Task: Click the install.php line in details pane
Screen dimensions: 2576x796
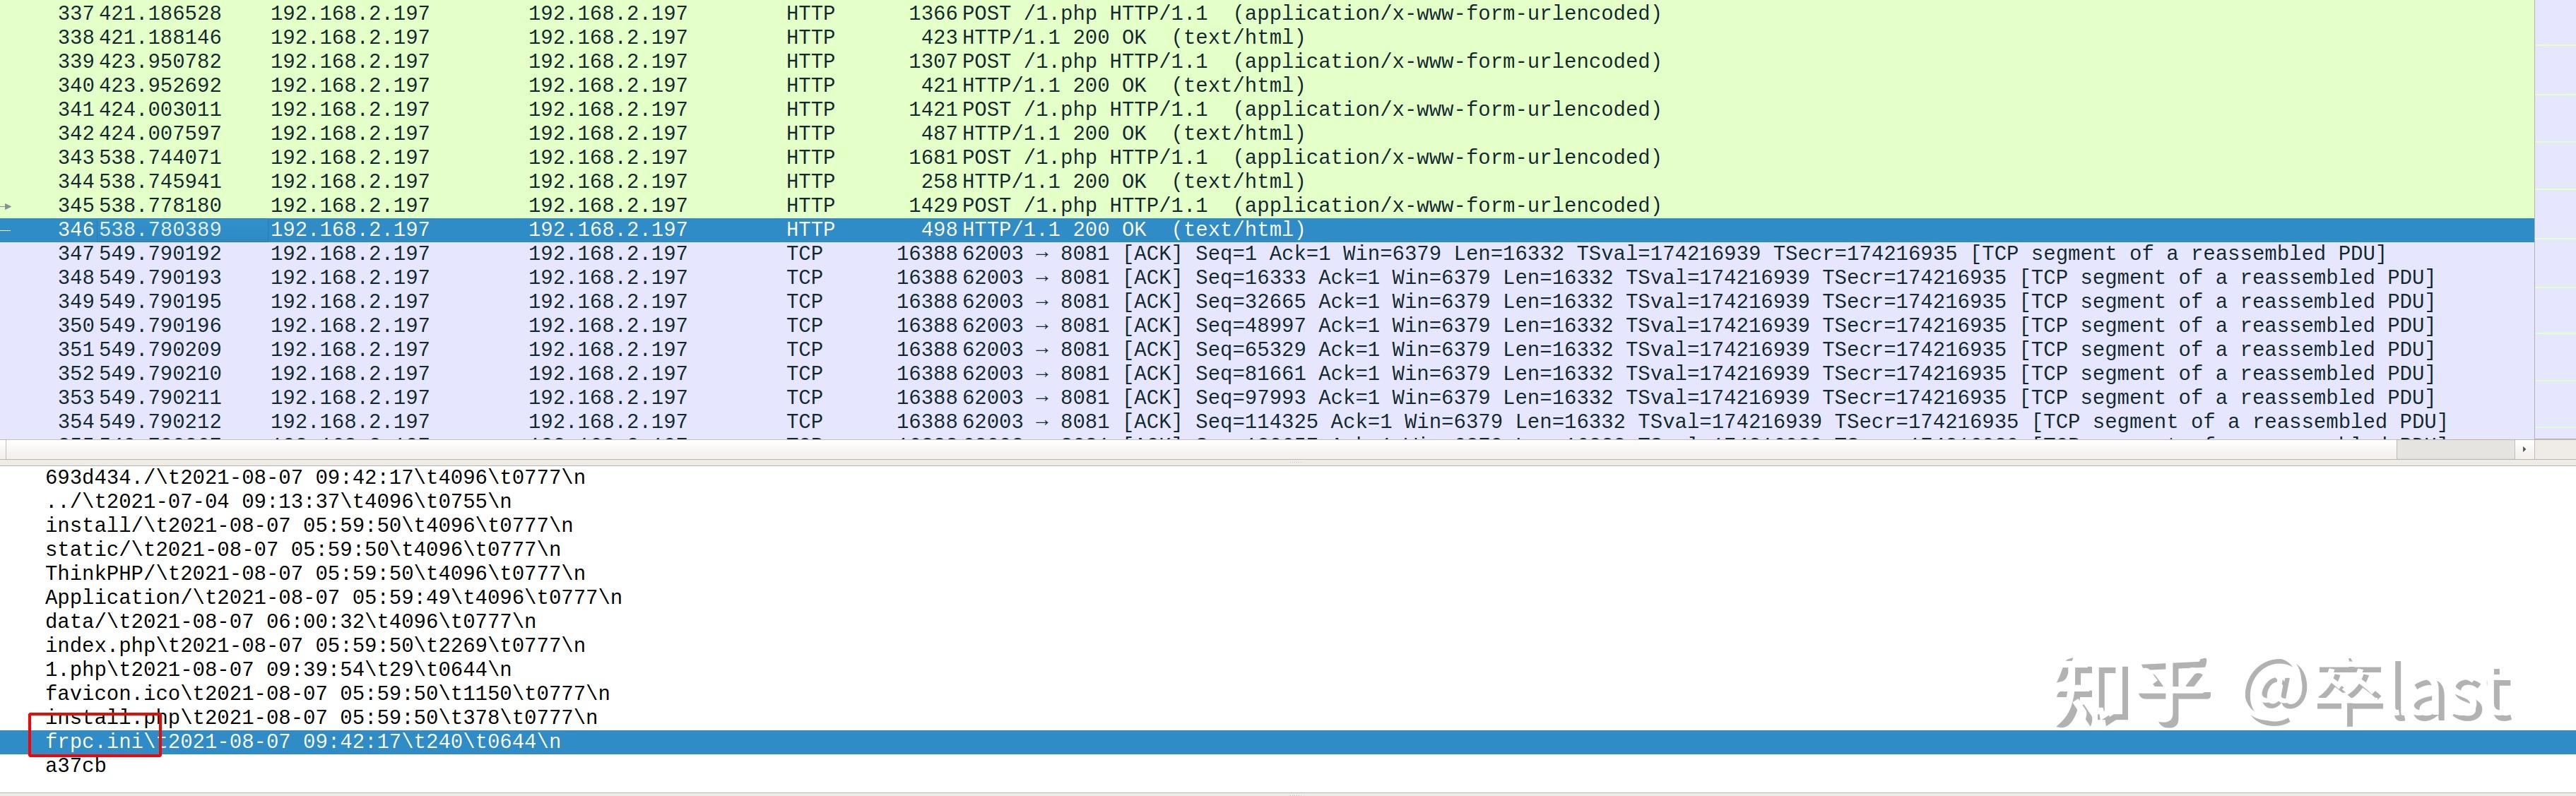Action: 320,717
